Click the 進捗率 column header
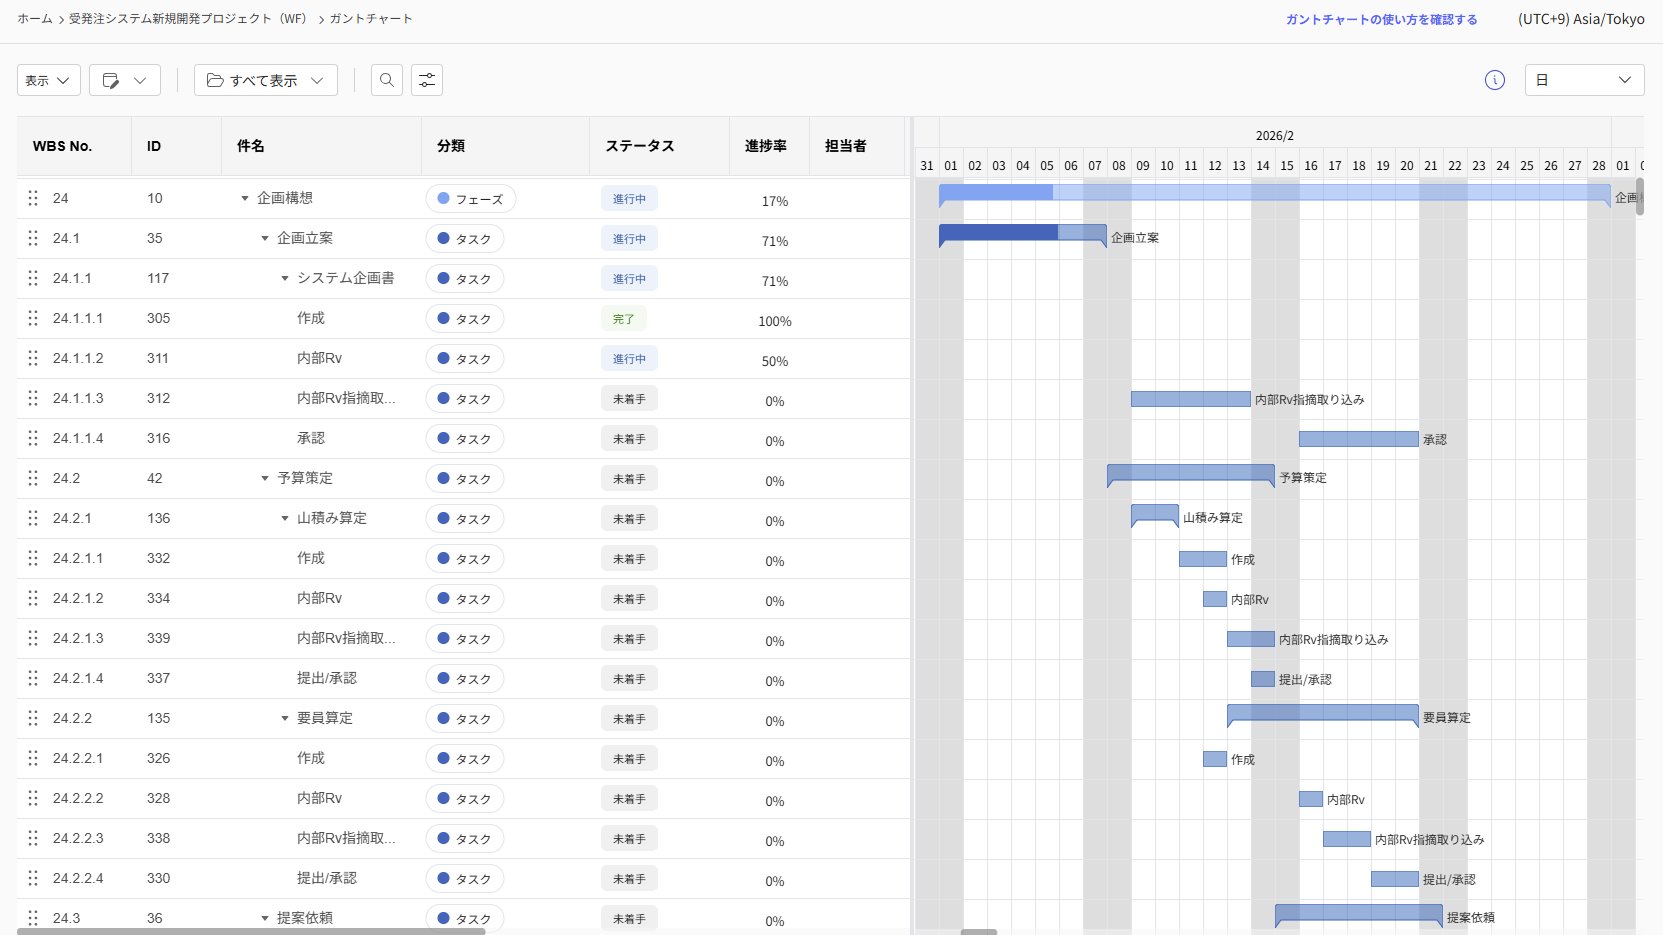The height and width of the screenshot is (935, 1663). (x=765, y=146)
